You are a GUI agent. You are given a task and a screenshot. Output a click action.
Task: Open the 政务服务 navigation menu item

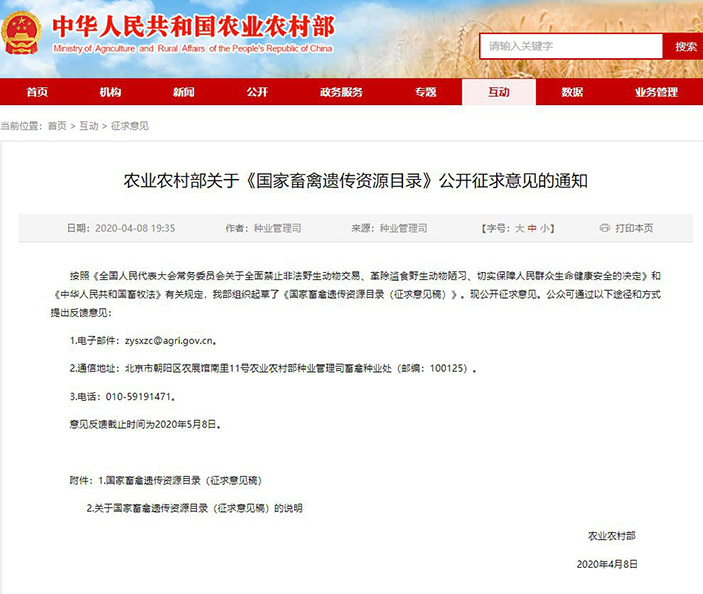[341, 92]
